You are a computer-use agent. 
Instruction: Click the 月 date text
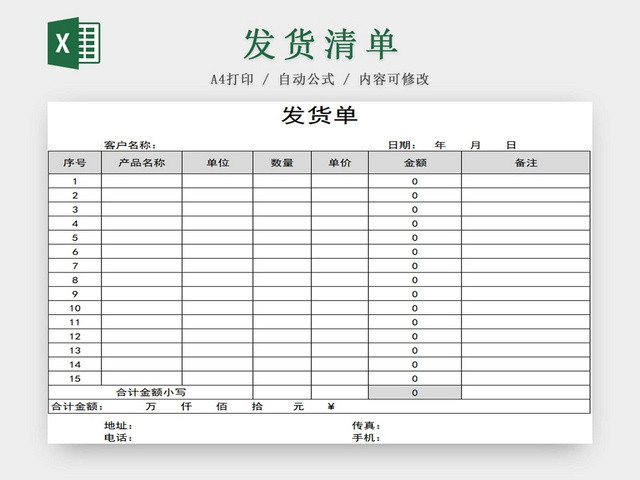tap(476, 145)
